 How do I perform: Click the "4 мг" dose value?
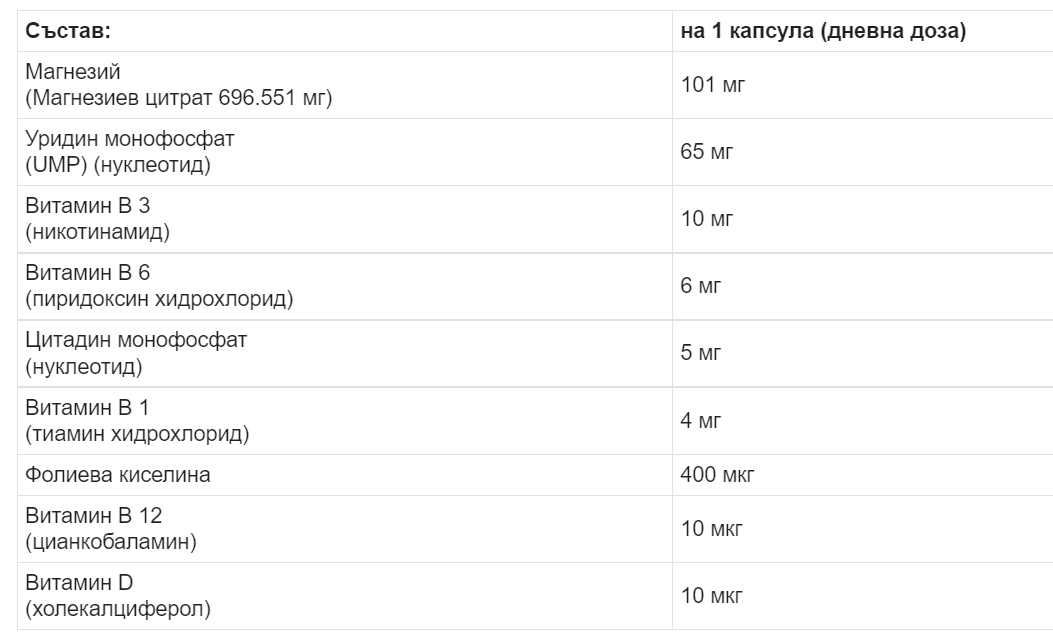701,420
